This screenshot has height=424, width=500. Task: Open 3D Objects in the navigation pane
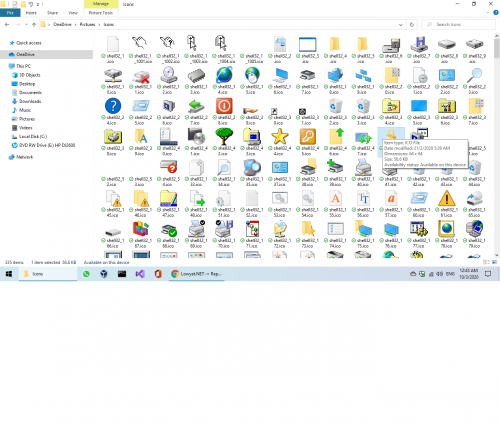(29, 75)
